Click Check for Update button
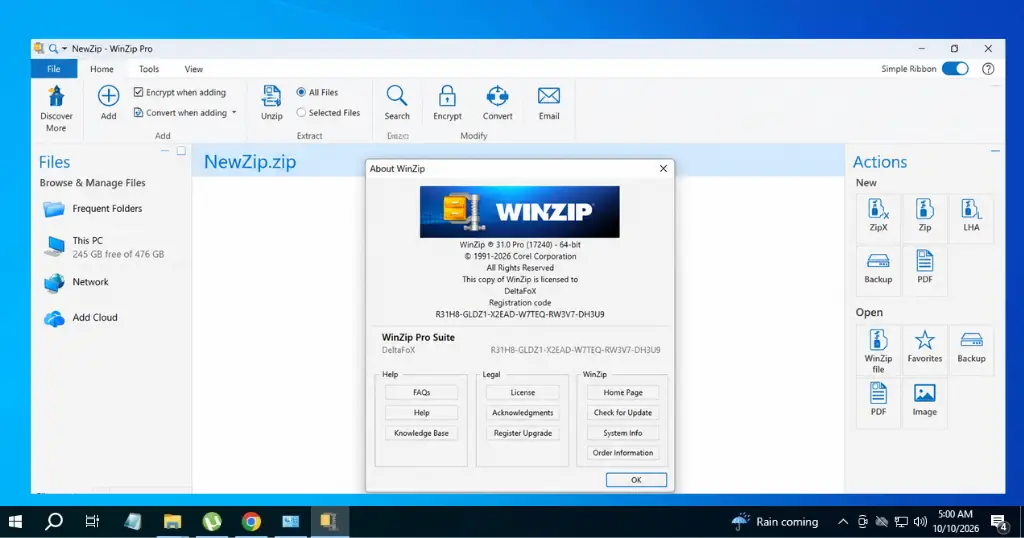The width and height of the screenshot is (1024, 538). click(x=622, y=413)
